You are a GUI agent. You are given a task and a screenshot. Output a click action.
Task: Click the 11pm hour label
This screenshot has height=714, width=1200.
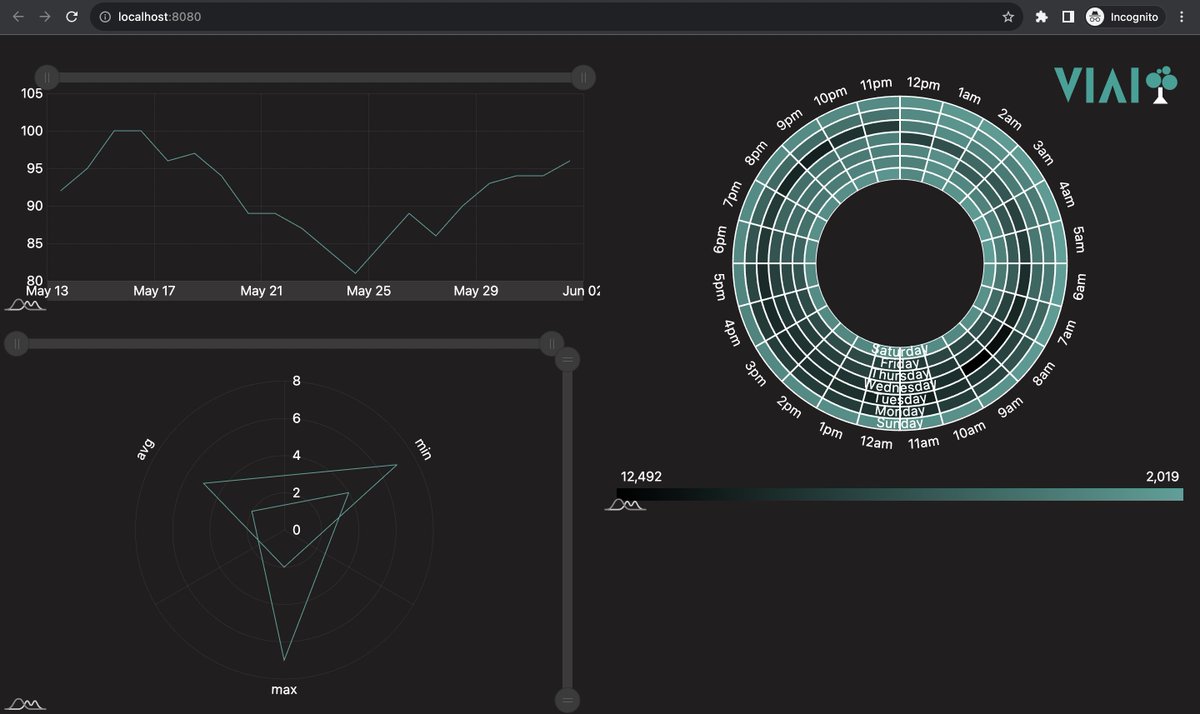tap(876, 83)
